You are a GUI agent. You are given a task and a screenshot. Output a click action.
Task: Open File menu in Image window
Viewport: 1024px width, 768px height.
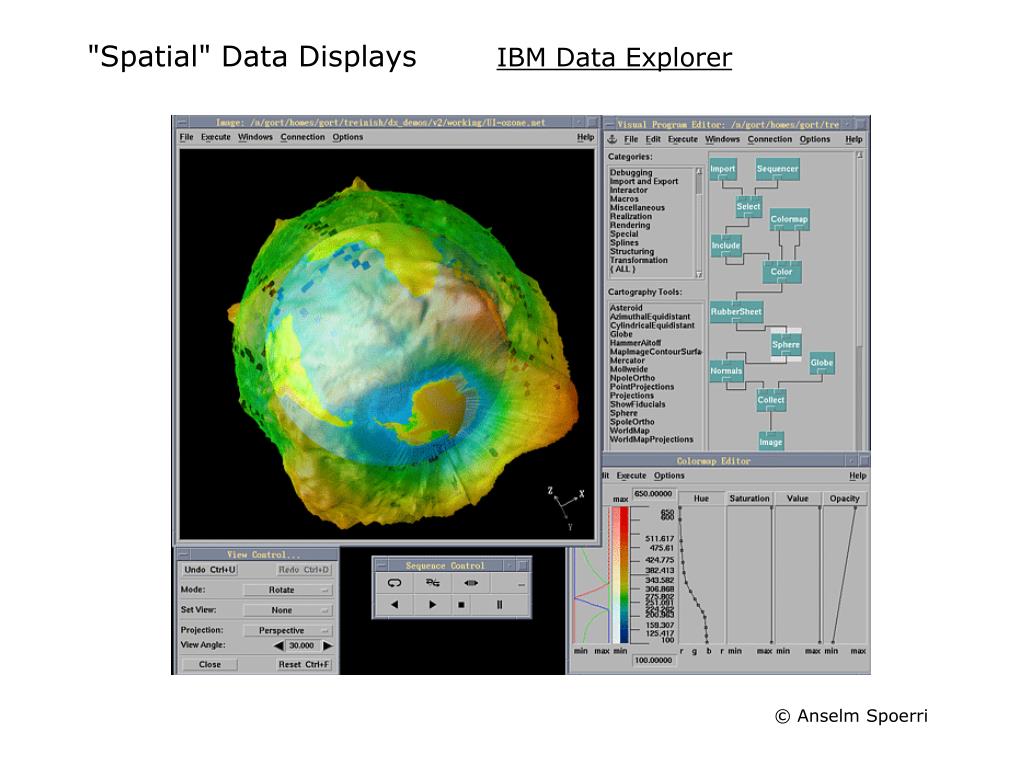click(x=187, y=137)
